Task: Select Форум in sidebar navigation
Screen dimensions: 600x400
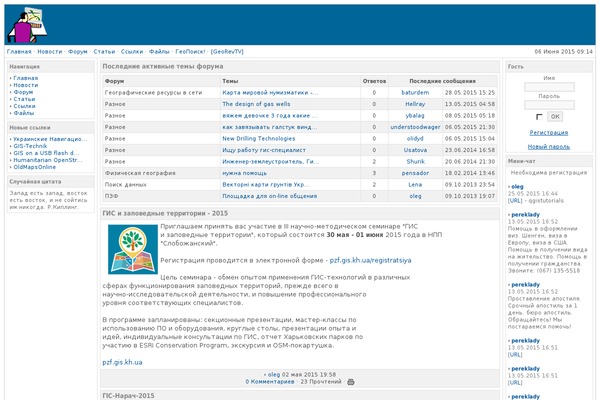Action: (x=23, y=92)
